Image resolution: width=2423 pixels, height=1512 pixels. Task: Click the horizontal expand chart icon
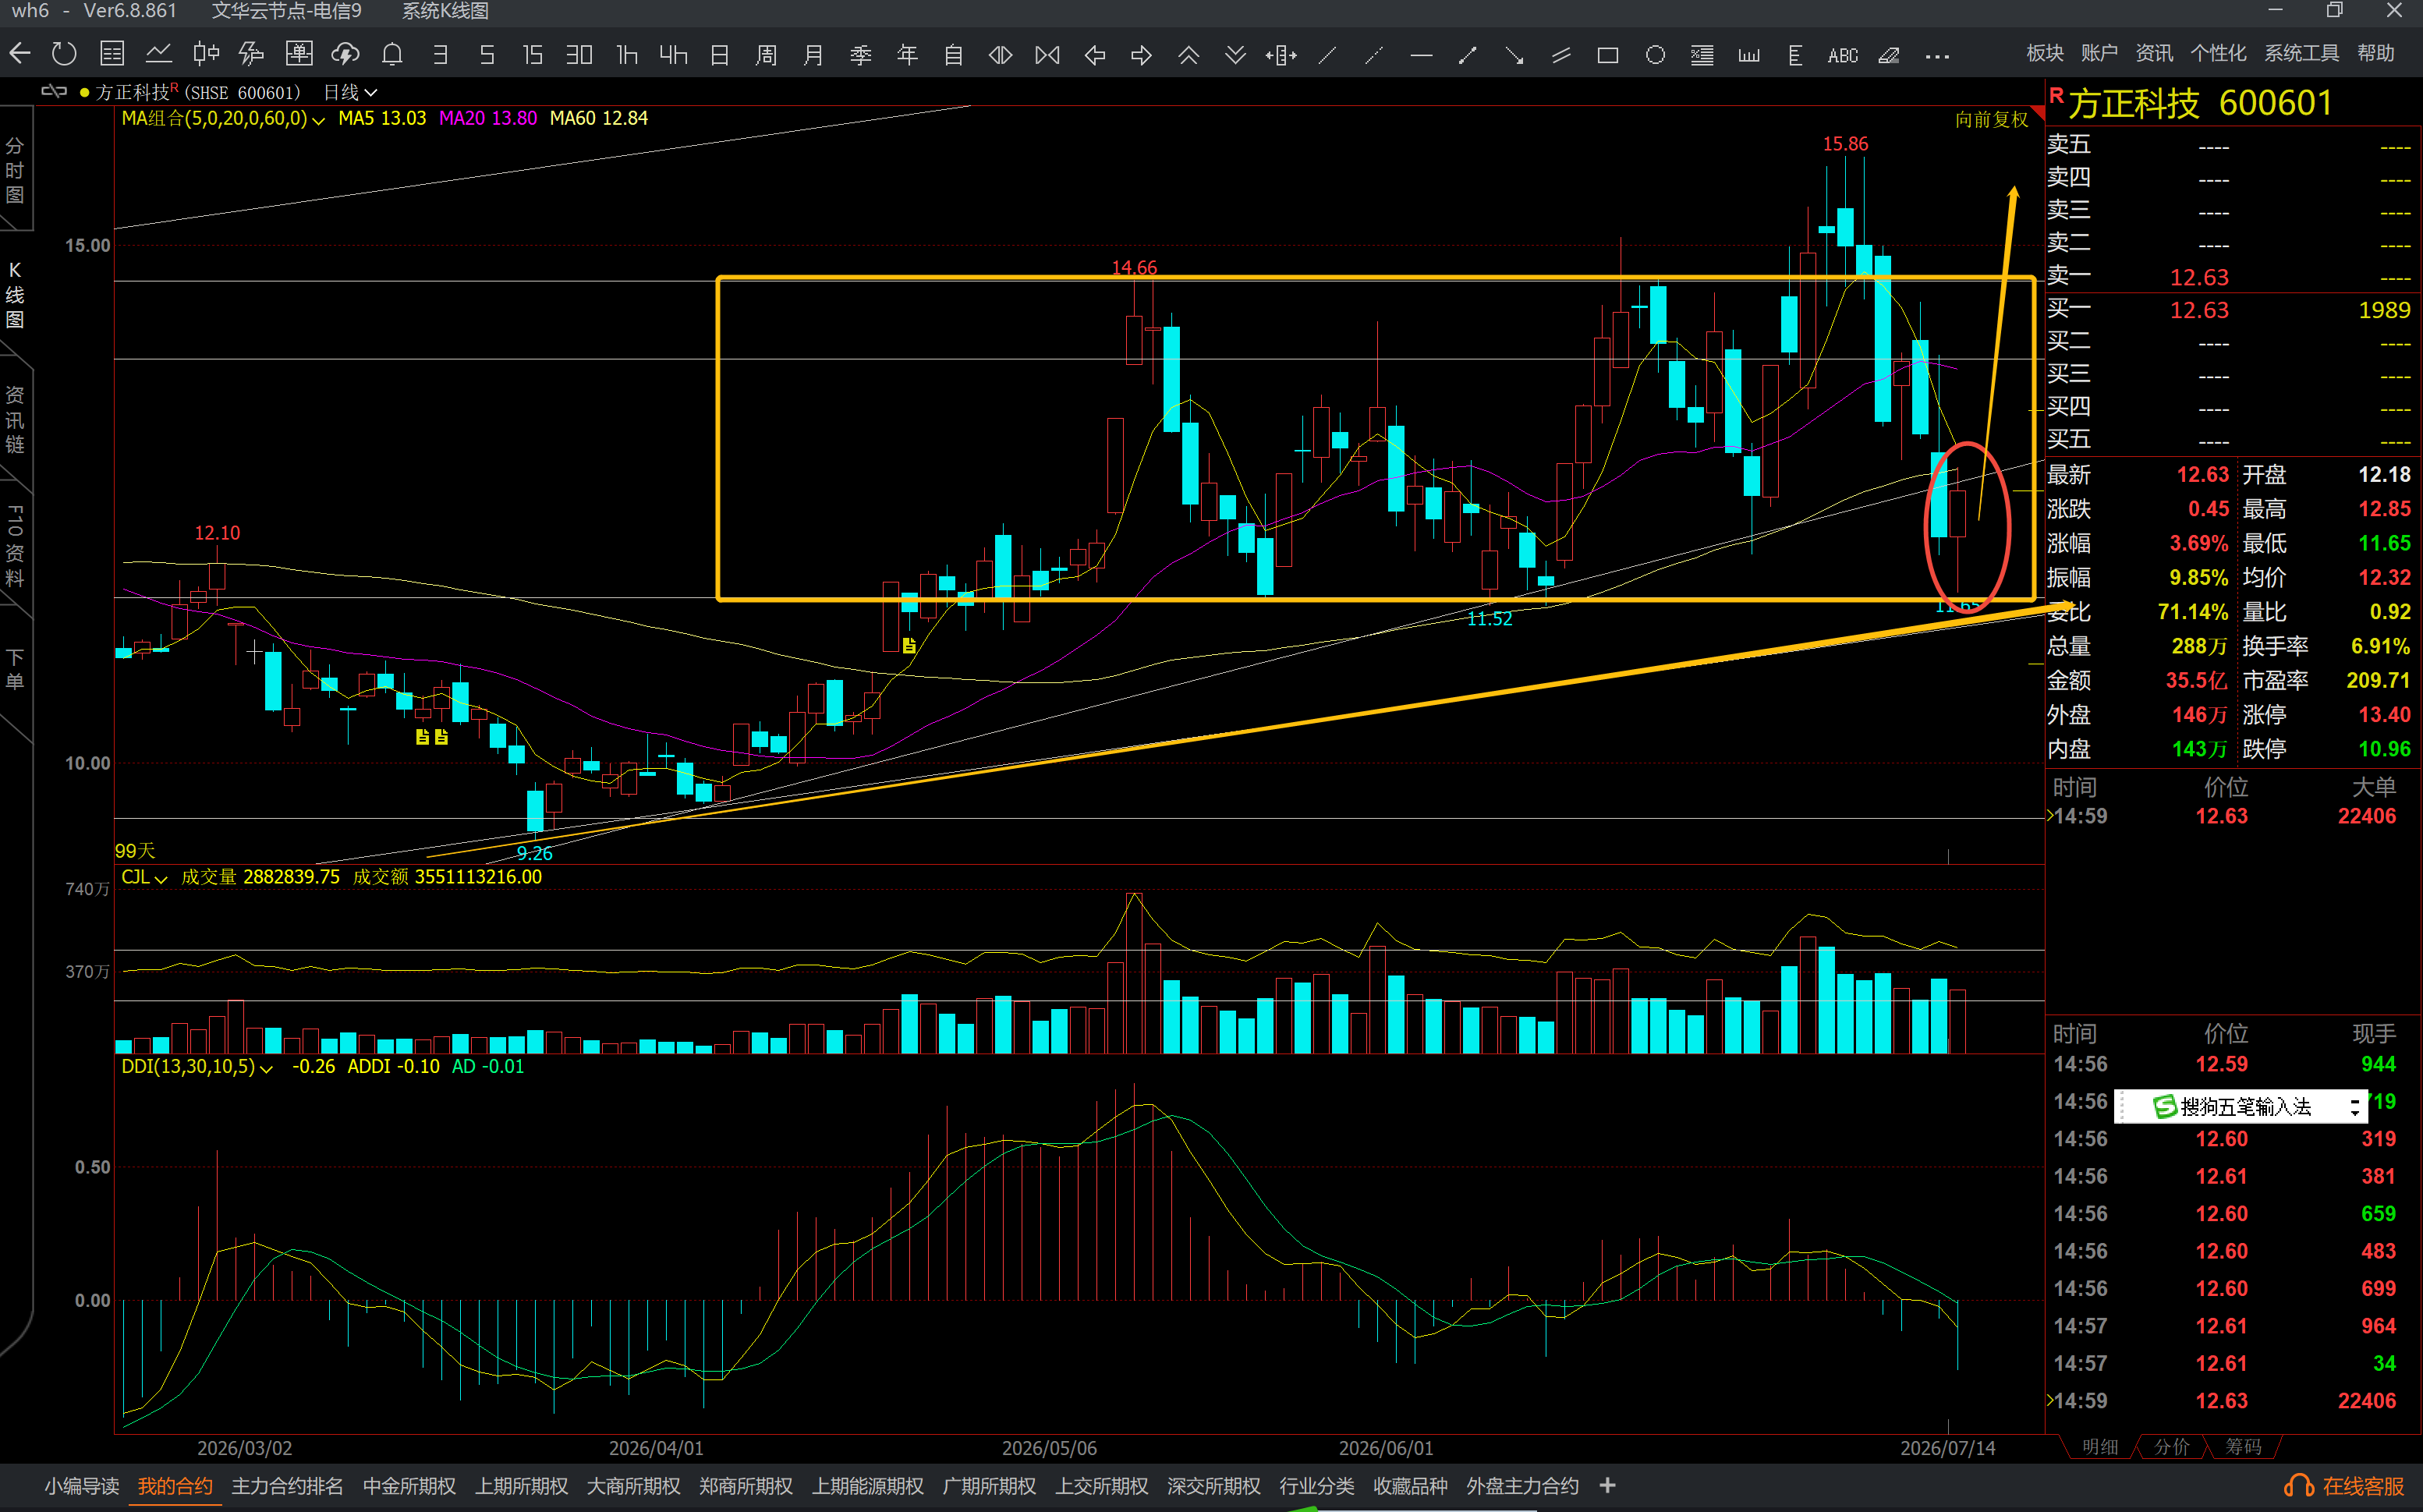tap(1000, 54)
